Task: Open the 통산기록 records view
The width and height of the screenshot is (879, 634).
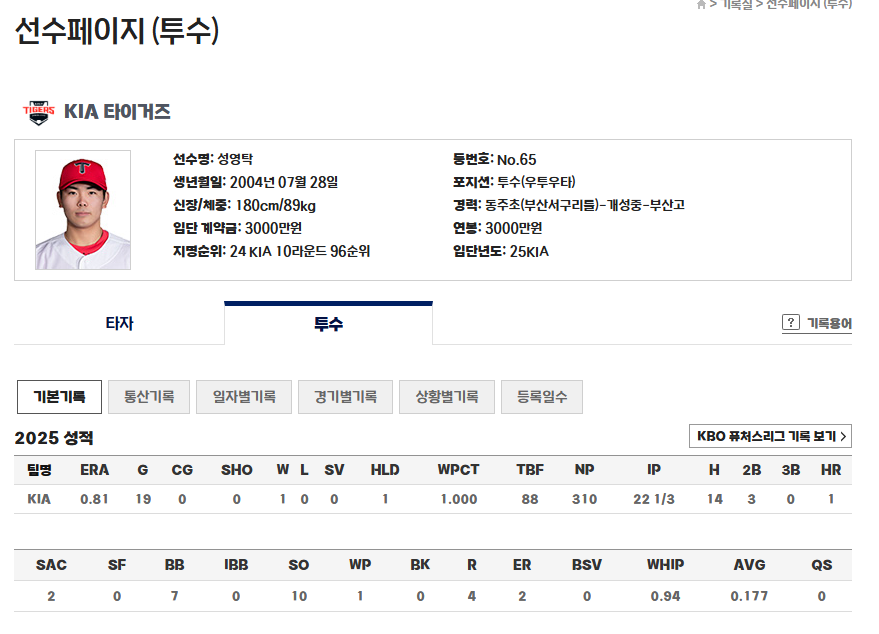Action: click(x=149, y=396)
